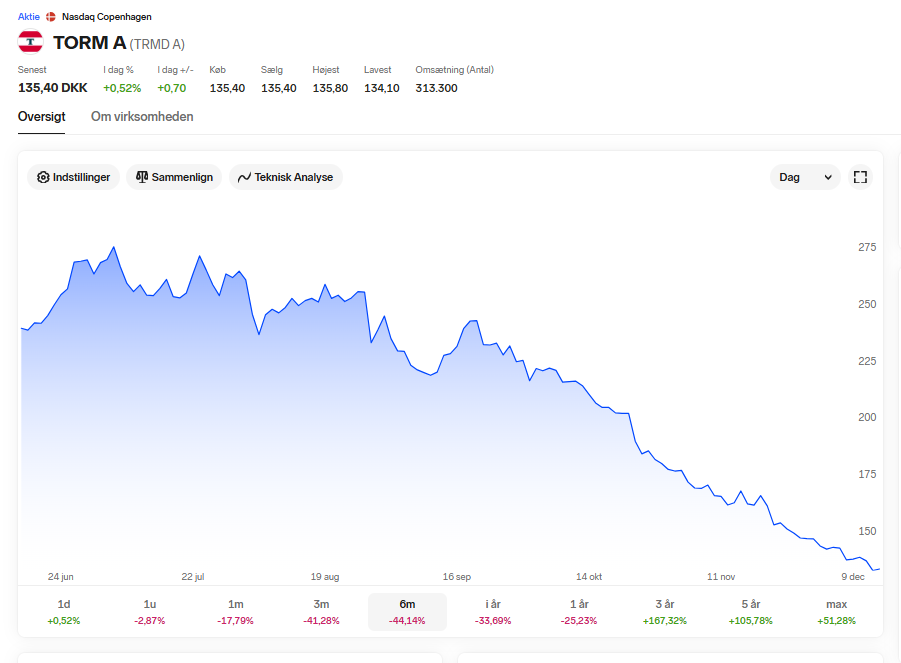Click the chart peak near late June

pyautogui.click(x=114, y=248)
